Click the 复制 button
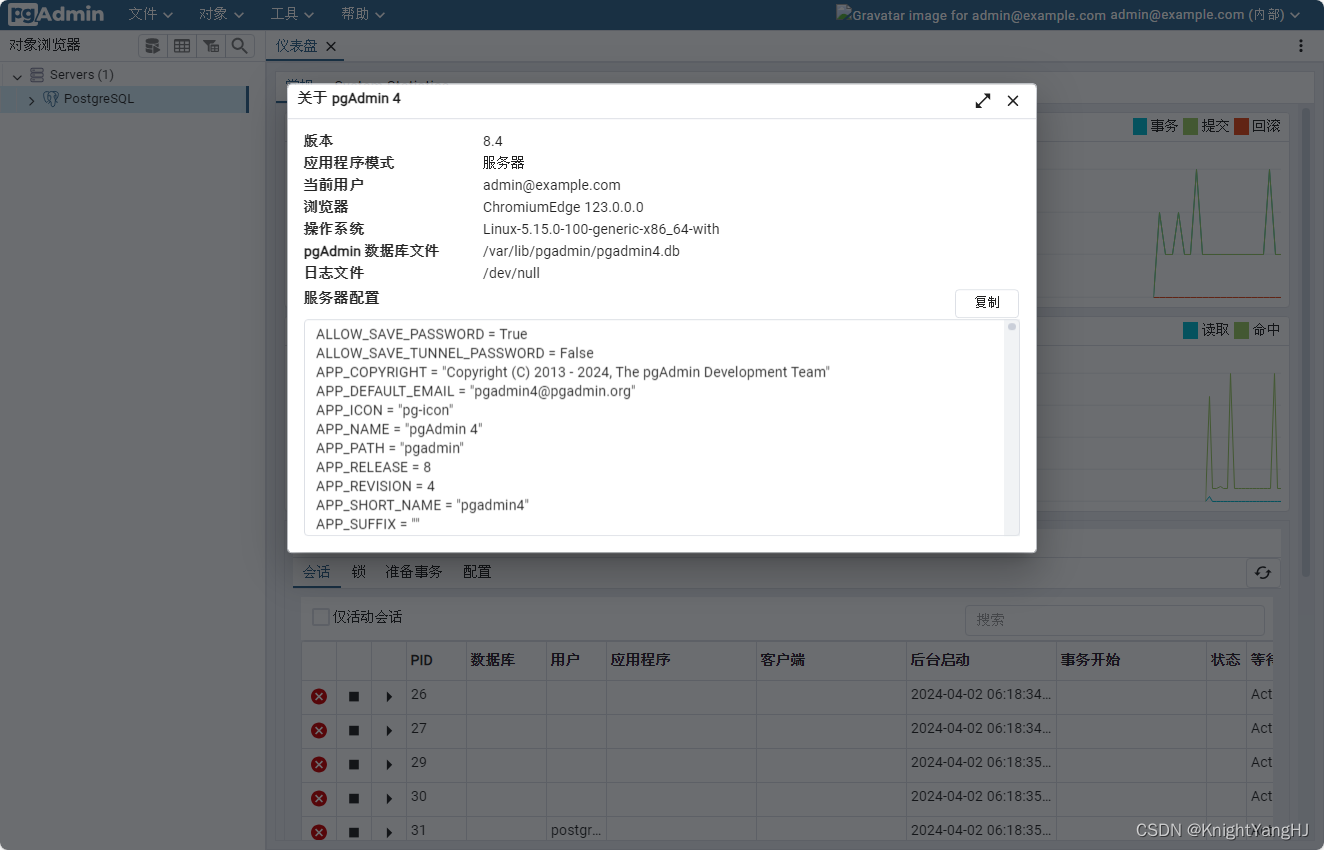 pos(987,303)
